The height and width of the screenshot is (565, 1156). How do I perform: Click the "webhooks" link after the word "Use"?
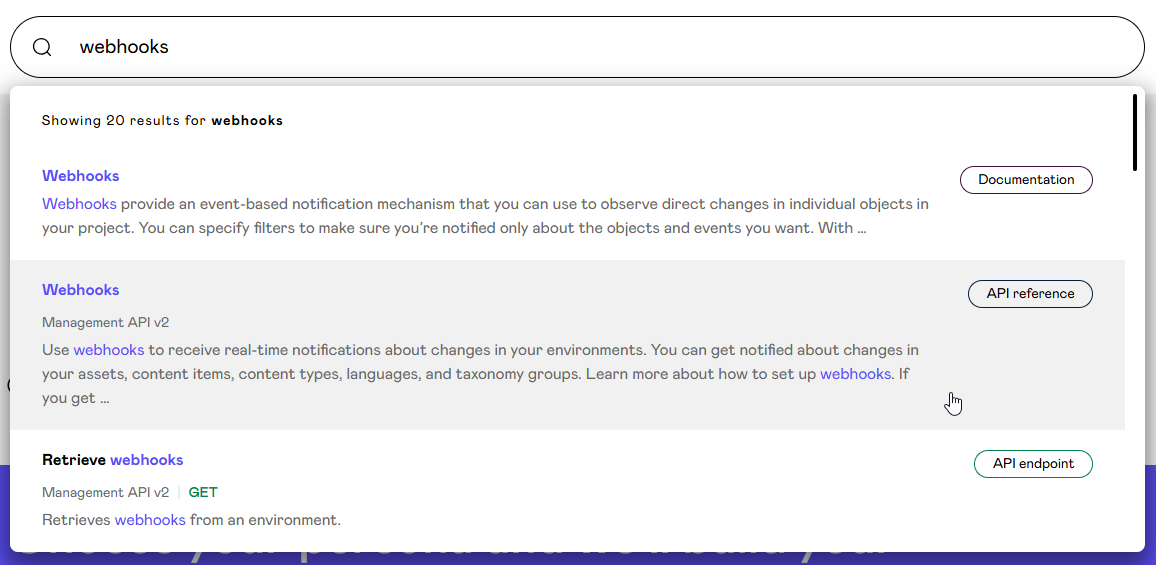109,350
